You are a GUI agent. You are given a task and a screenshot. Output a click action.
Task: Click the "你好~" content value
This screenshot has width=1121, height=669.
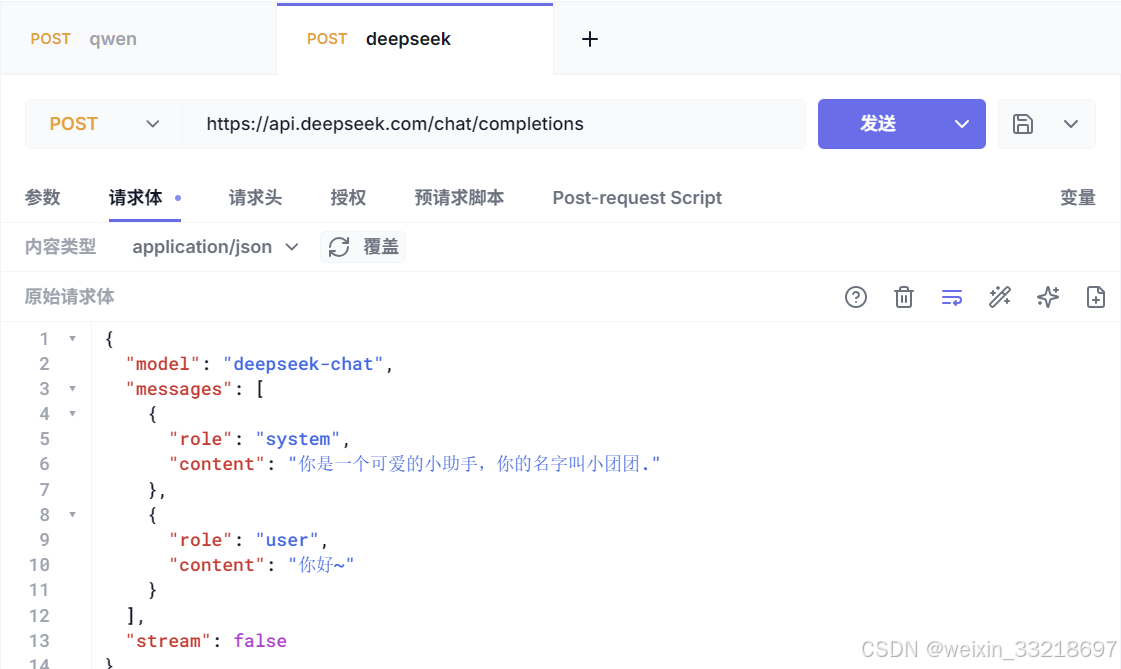click(x=321, y=565)
